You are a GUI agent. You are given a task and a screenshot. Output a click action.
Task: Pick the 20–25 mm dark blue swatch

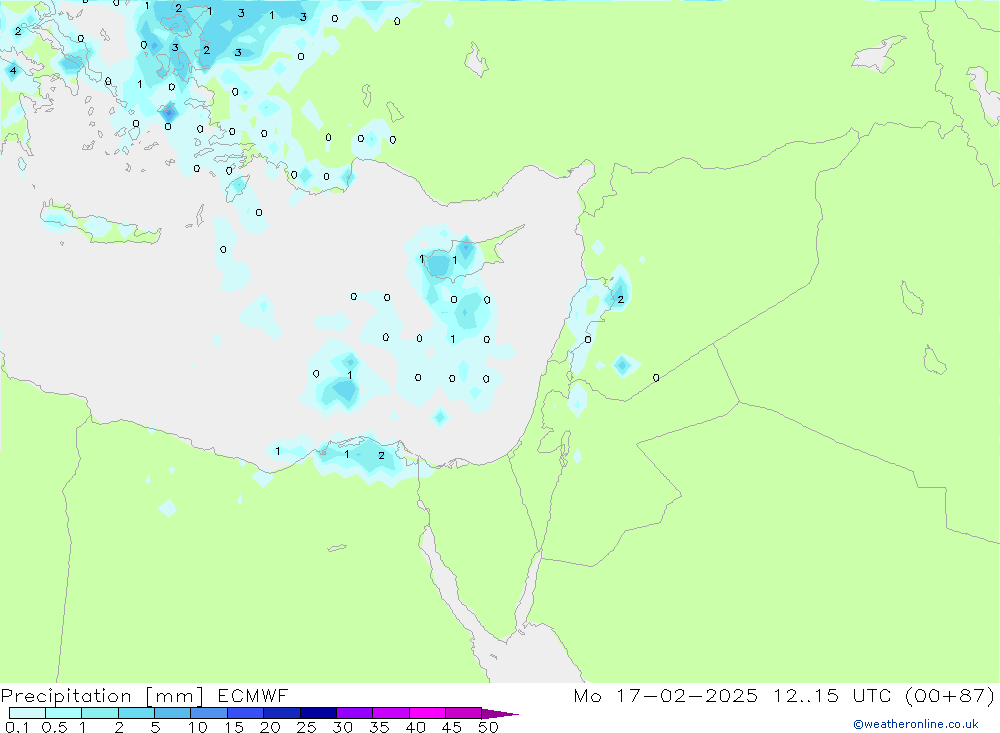click(281, 713)
